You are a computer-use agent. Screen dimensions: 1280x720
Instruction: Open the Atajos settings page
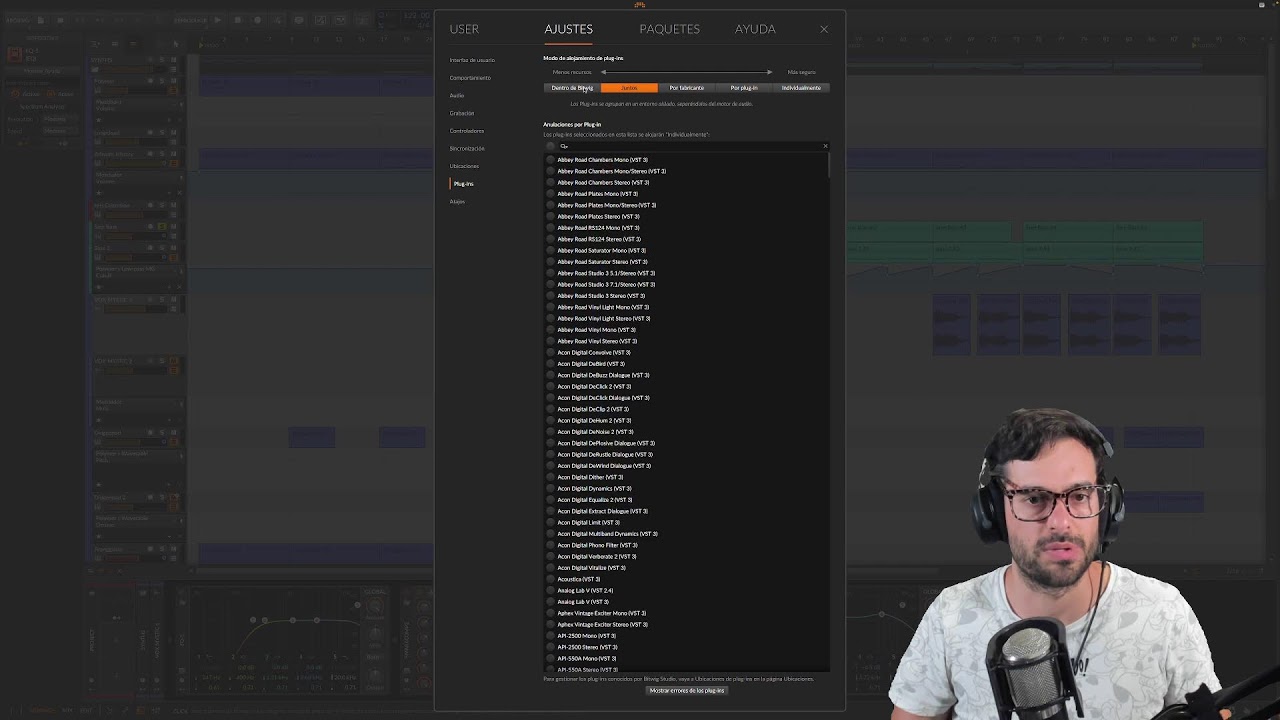(457, 201)
